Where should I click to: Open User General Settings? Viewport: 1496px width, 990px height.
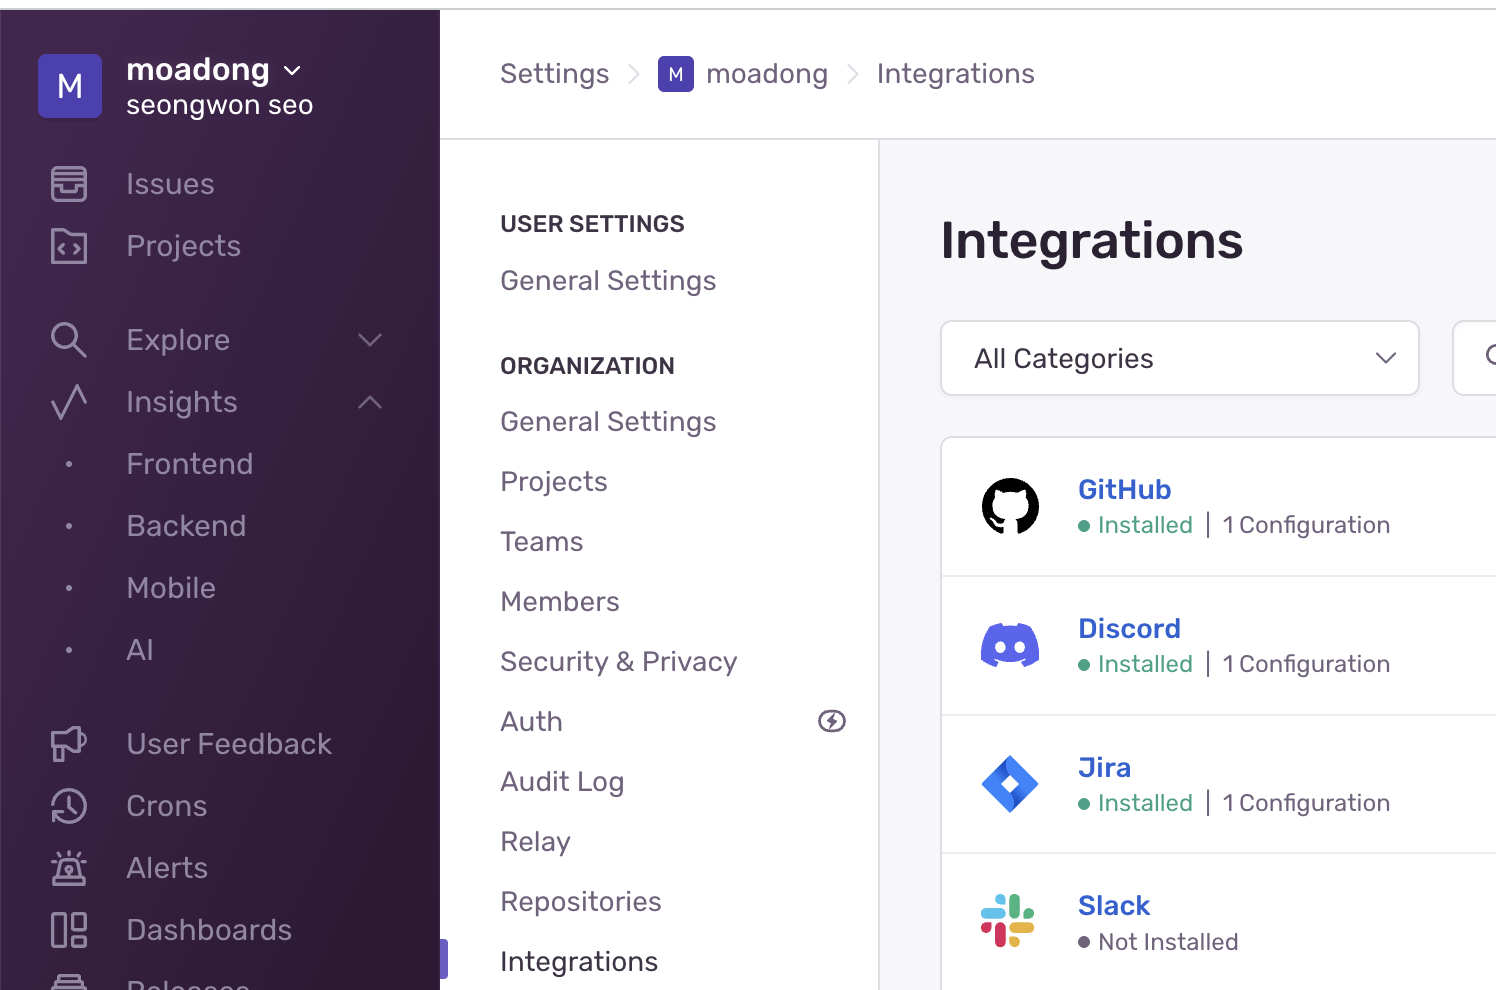click(608, 281)
